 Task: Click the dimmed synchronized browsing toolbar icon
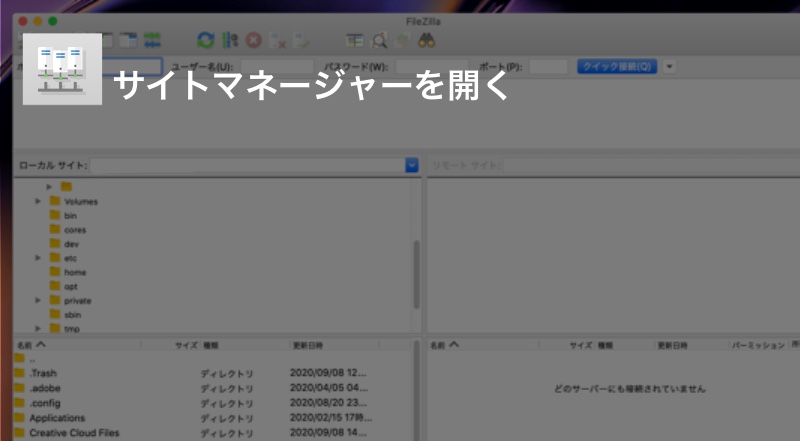click(x=403, y=40)
